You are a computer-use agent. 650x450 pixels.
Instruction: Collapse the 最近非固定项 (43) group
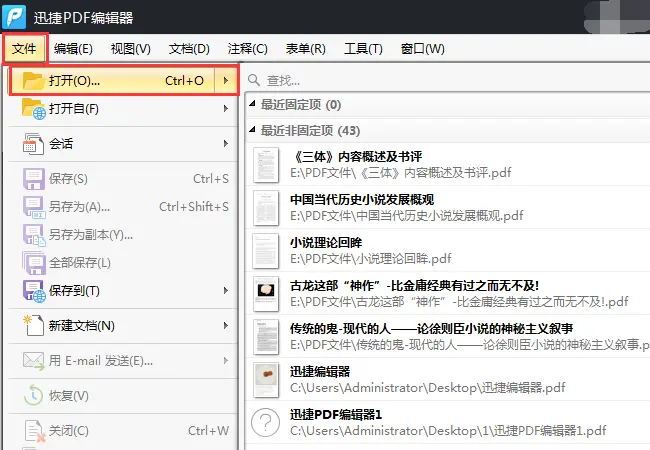click(x=252, y=130)
